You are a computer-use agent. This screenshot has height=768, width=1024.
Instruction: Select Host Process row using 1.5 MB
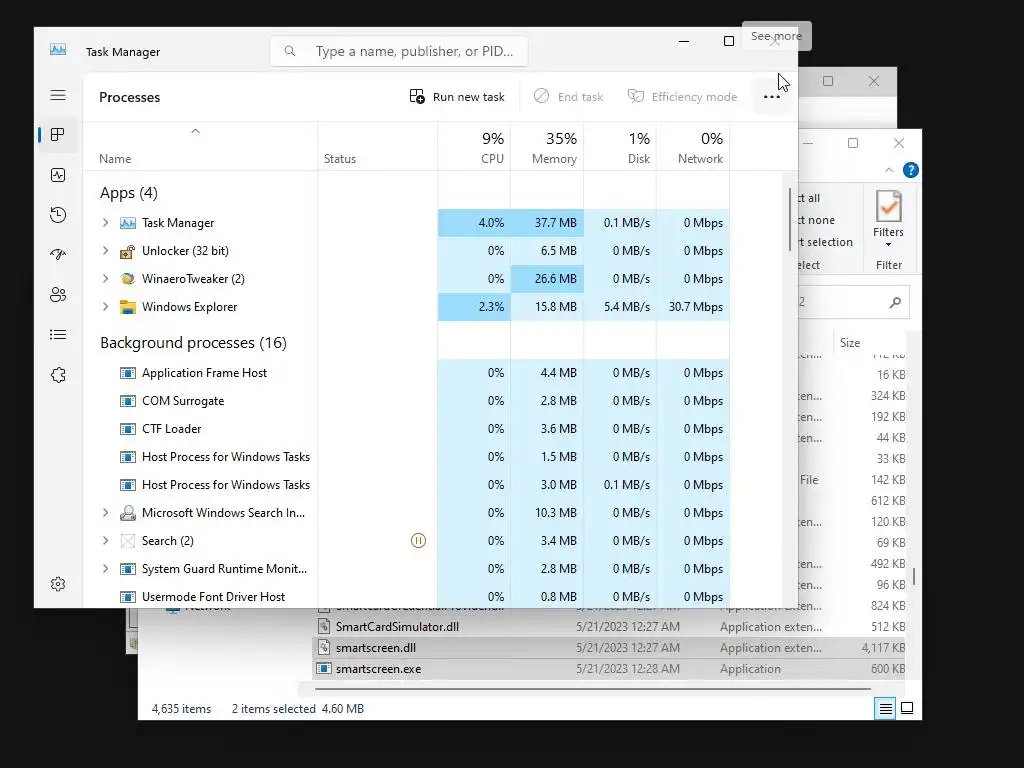(x=406, y=457)
